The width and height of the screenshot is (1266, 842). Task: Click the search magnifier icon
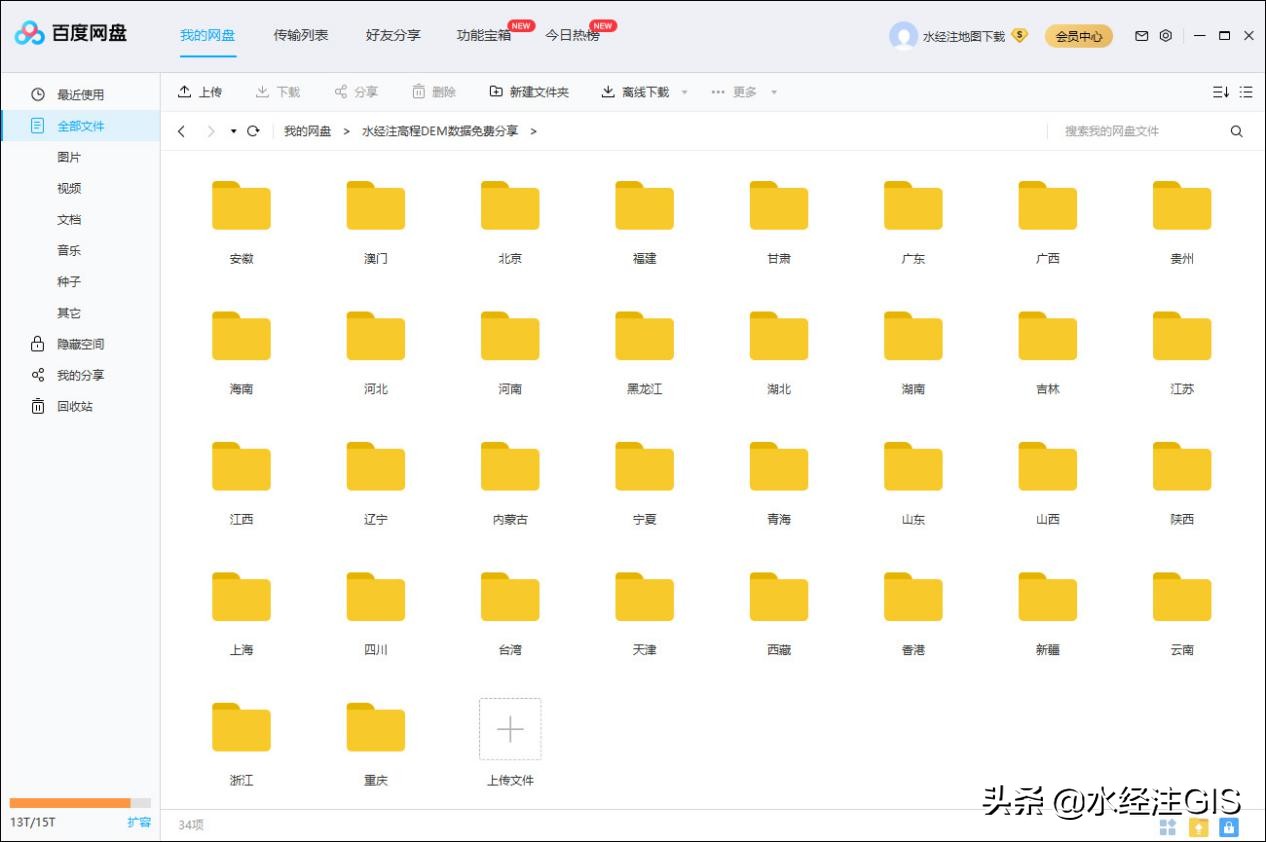(x=1237, y=131)
